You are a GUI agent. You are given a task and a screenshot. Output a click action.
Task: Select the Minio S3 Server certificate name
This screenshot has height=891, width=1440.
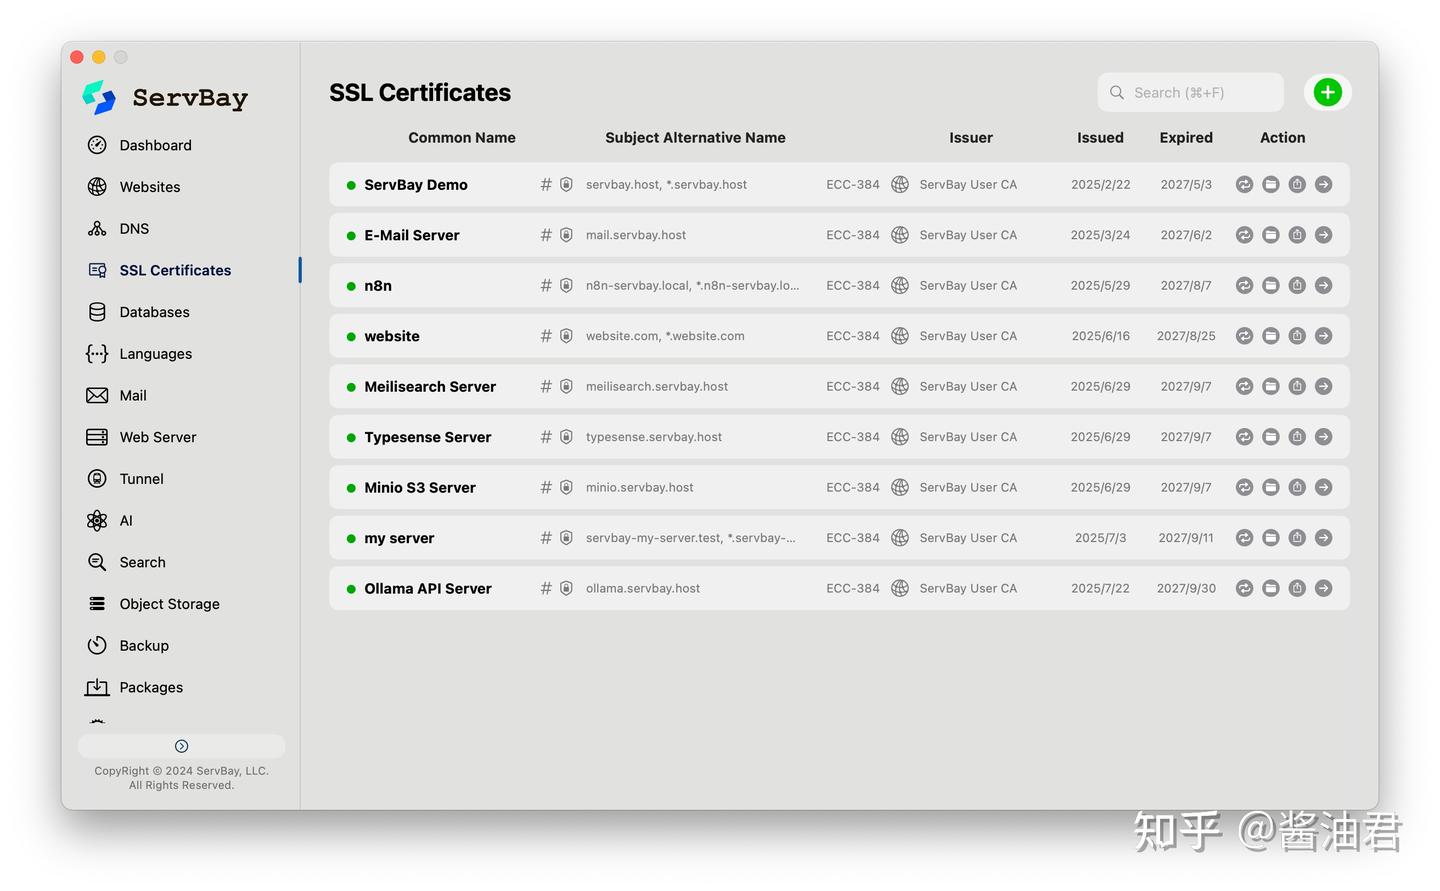click(420, 488)
